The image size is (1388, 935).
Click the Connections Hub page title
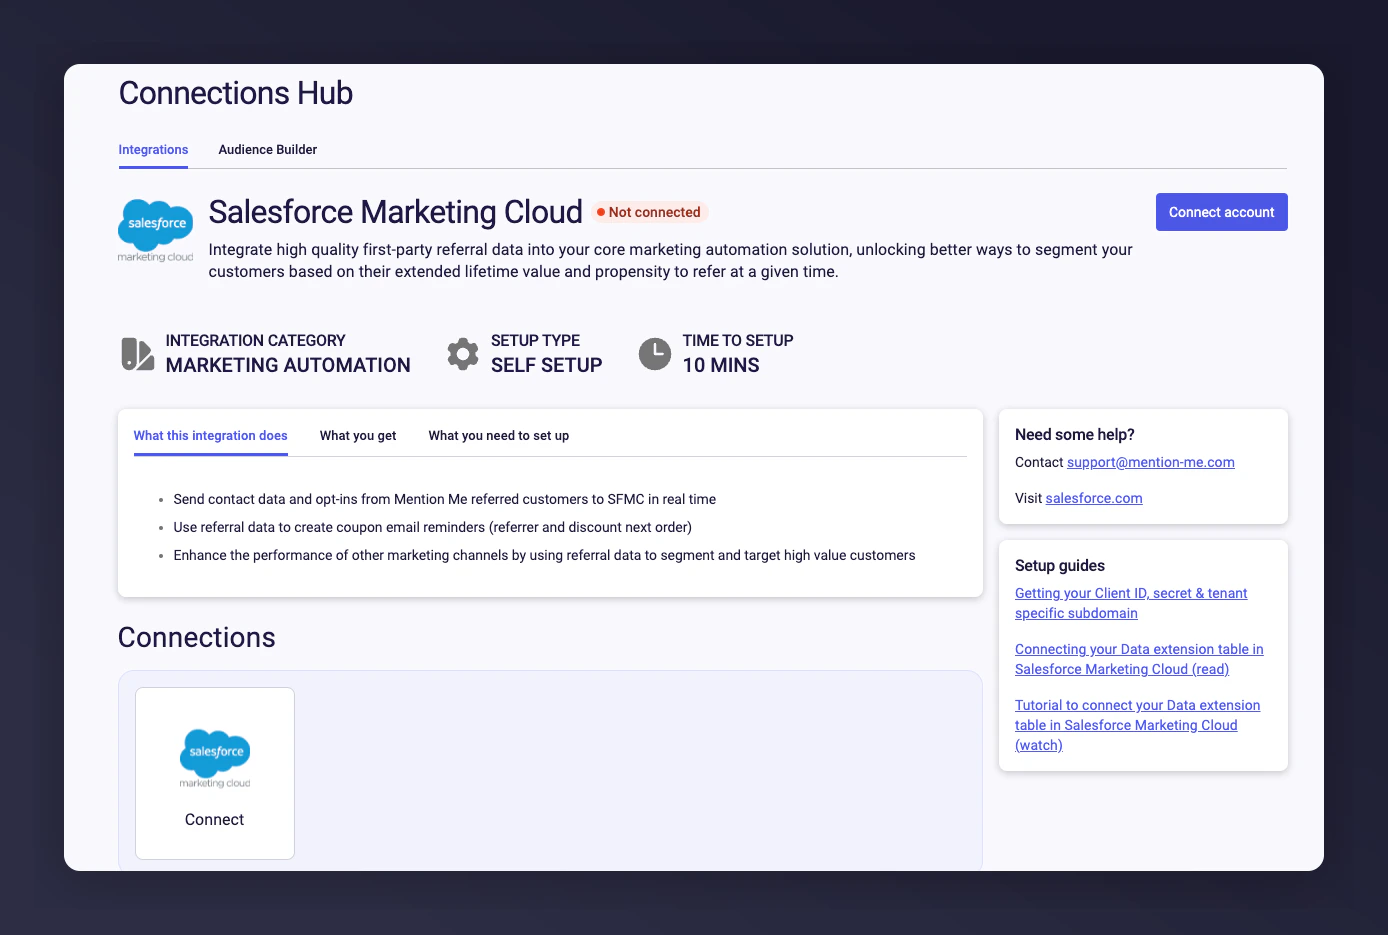pyautogui.click(x=236, y=93)
